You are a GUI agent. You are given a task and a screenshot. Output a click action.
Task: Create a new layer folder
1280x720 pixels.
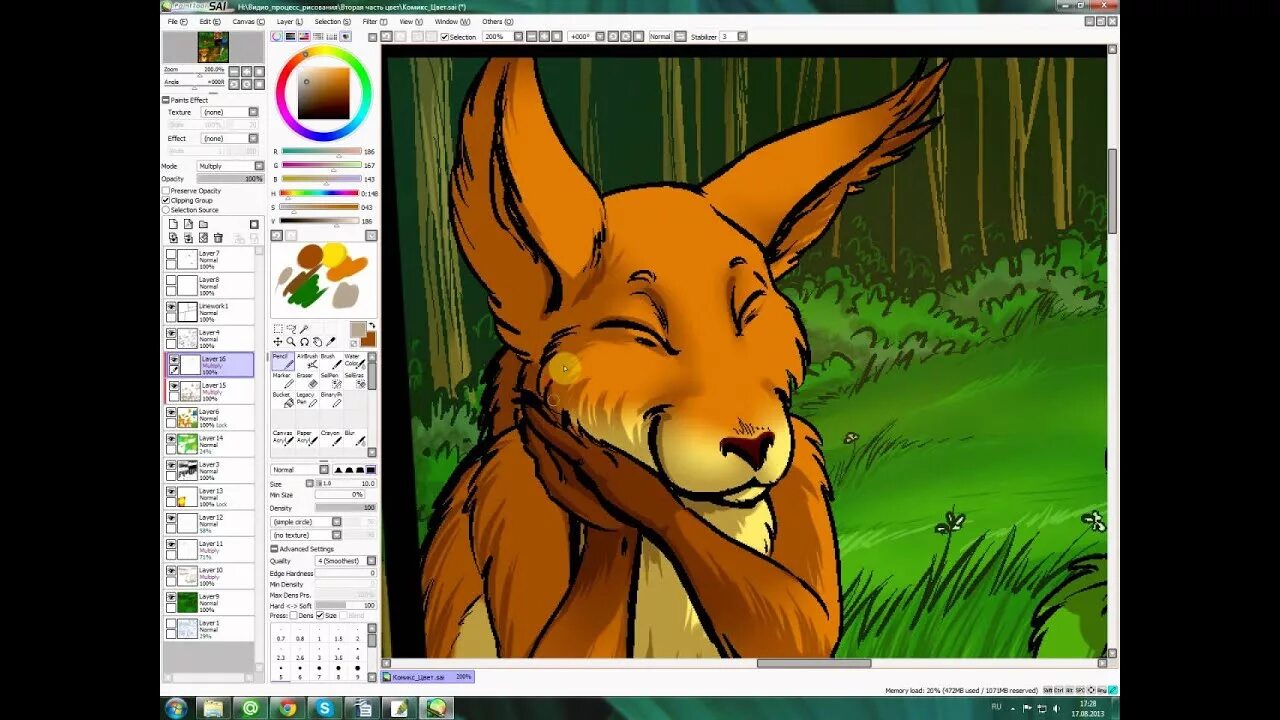pos(203,224)
